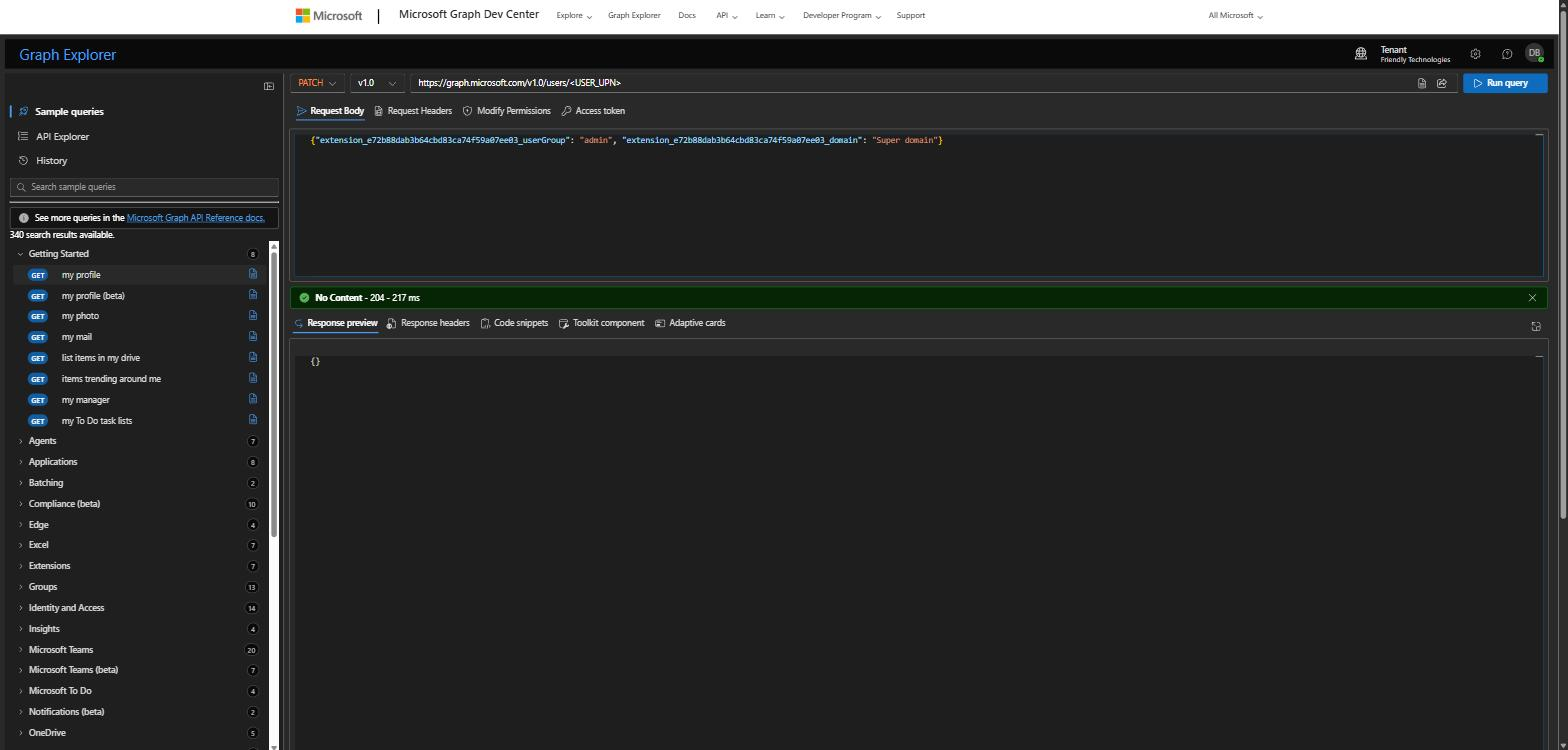Viewport: 1568px width, 750px height.
Task: Open docs icon for my manager query
Action: pos(253,399)
